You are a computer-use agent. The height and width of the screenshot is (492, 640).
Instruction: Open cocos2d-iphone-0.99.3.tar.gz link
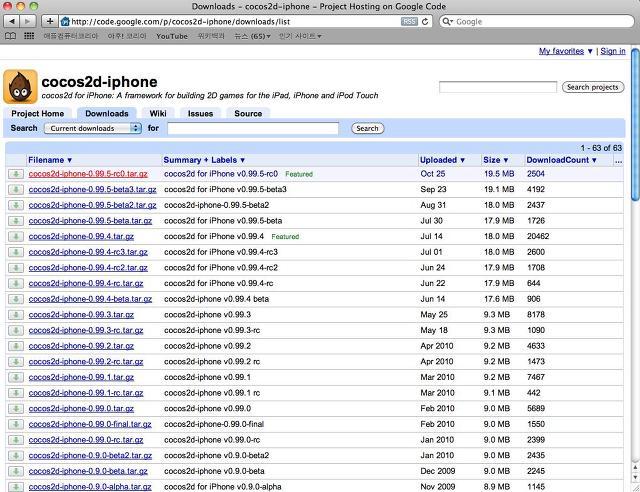(x=81, y=315)
